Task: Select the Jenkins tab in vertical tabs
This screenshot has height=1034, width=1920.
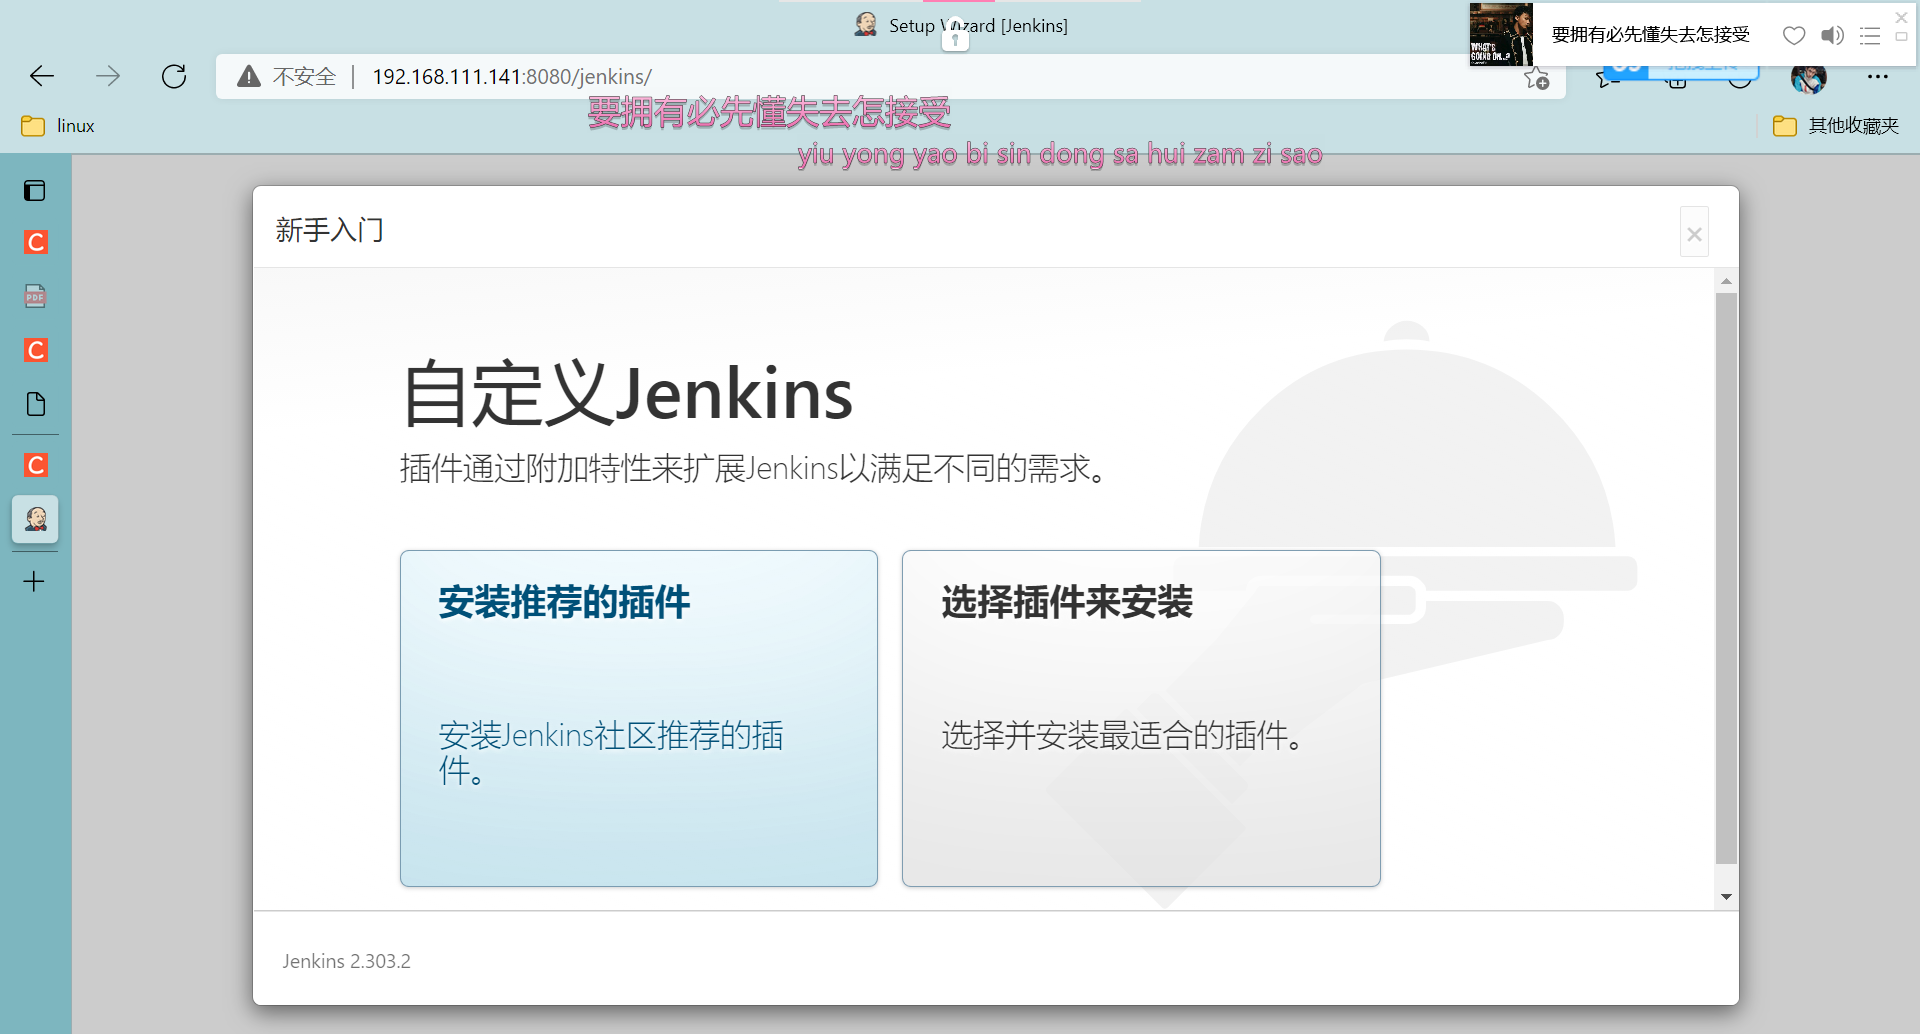Action: pos(36,519)
